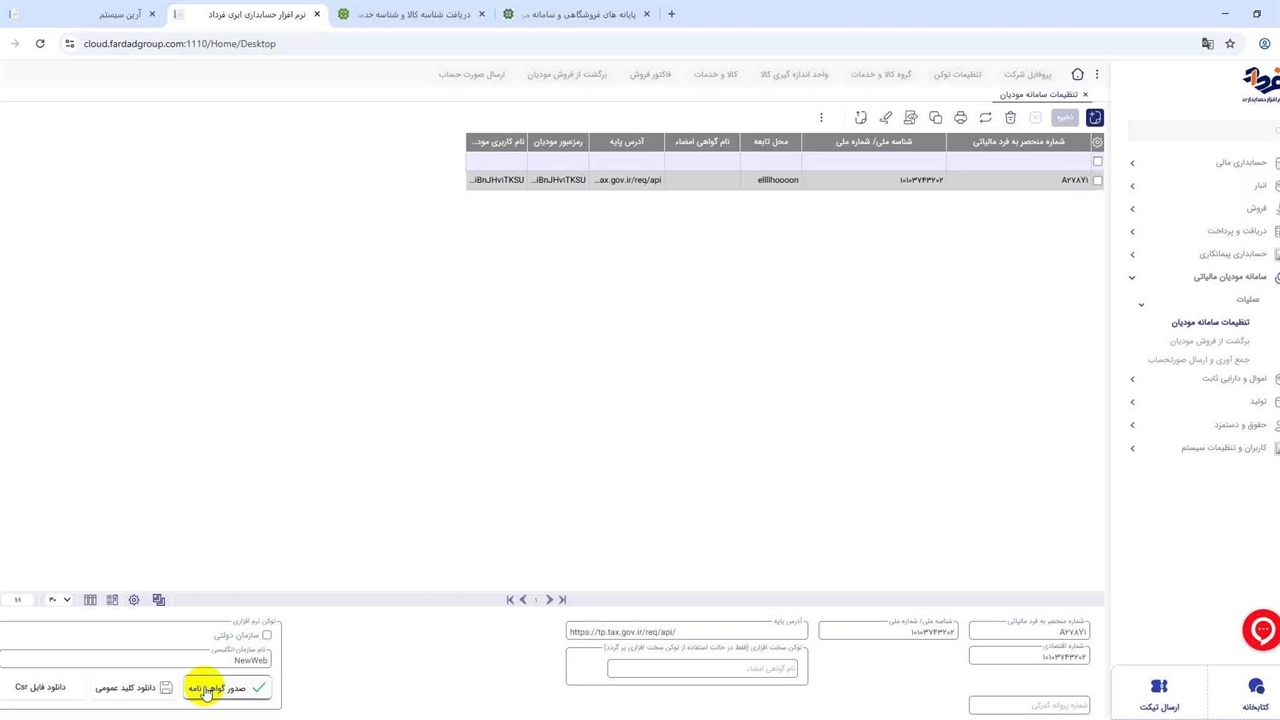Open grid settings gear in table header
1280x720 pixels.
point(1097,142)
